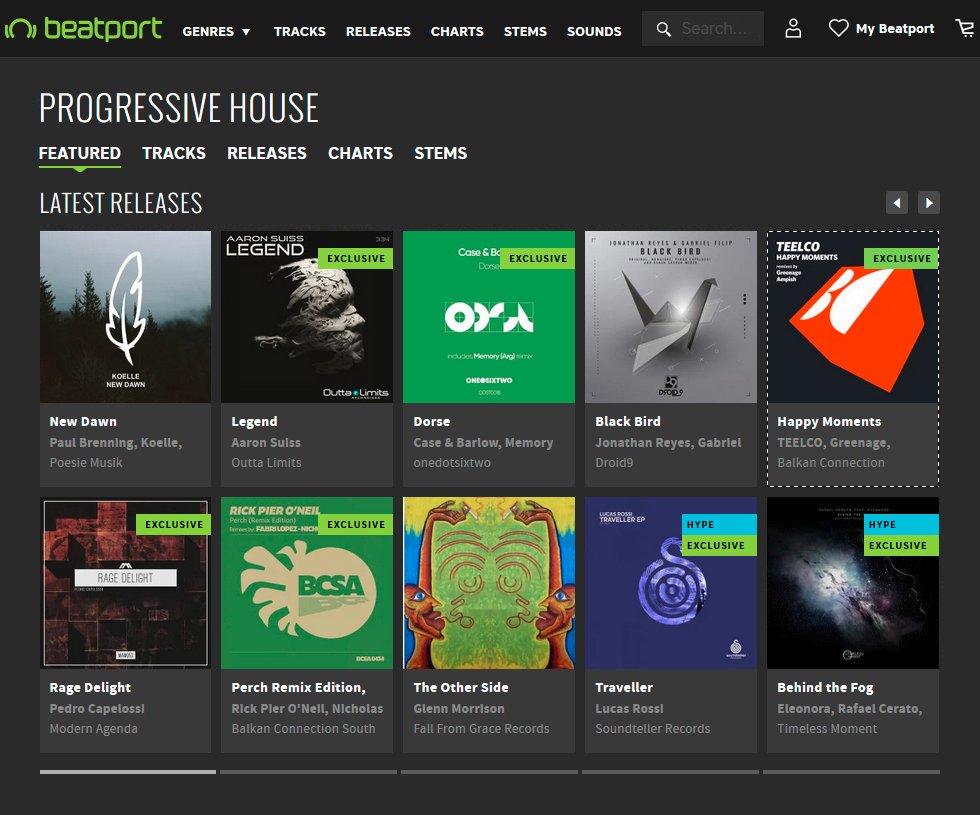Screen dimensions: 980x815
Task: Open the shopping cart icon
Action: 965,28
